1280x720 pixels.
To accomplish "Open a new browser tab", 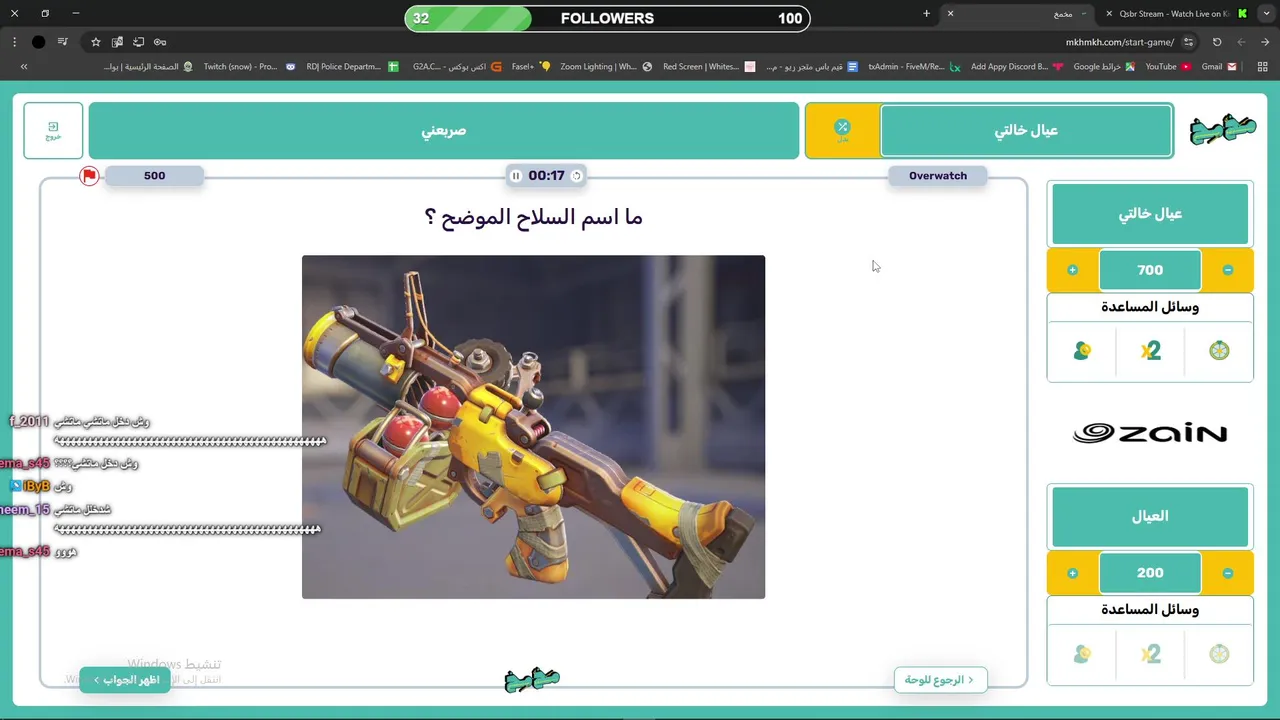I will tap(926, 14).
